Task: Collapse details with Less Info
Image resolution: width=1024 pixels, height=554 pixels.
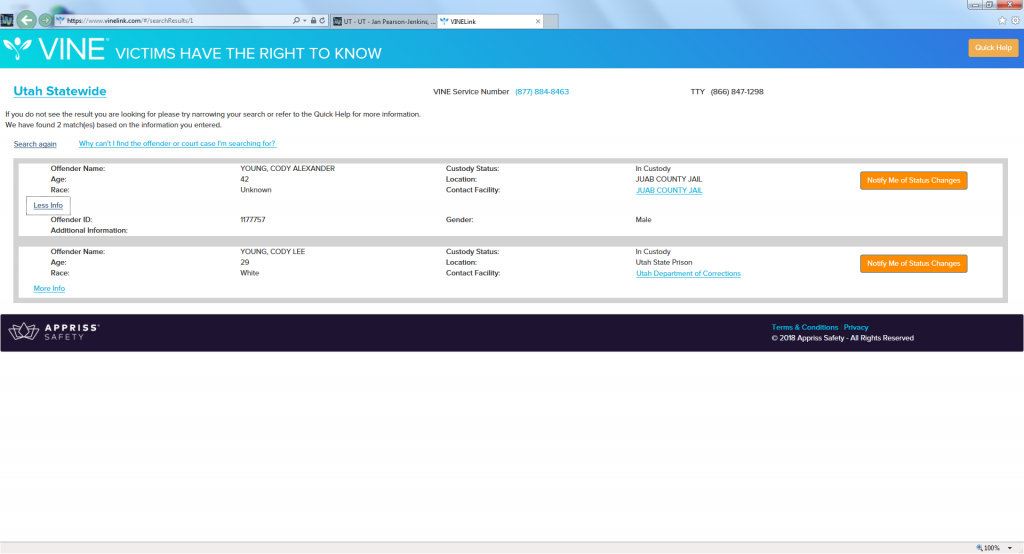Action: (48, 205)
